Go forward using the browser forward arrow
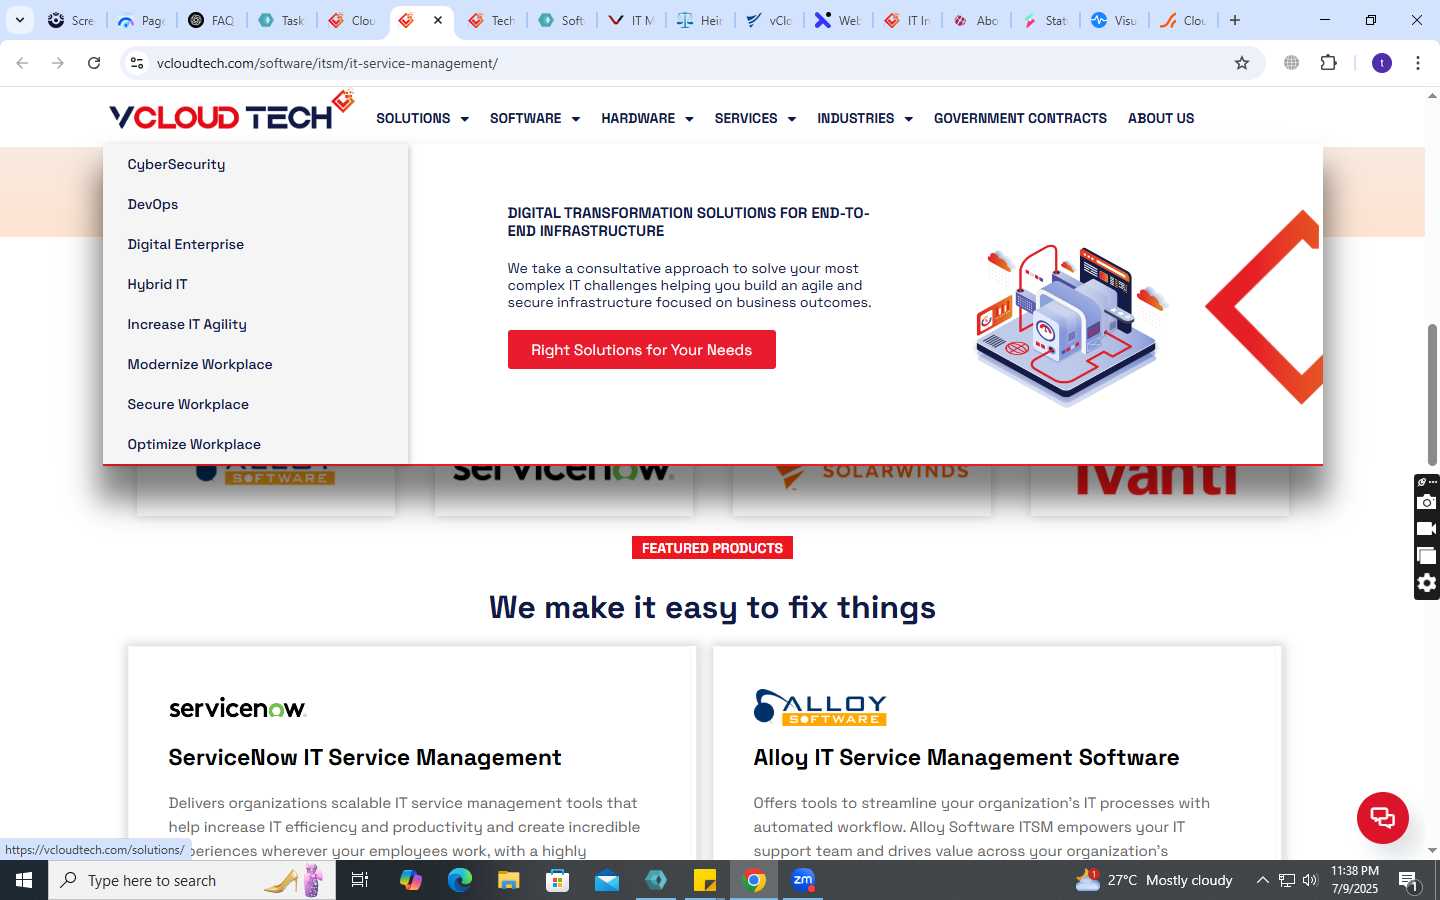The width and height of the screenshot is (1440, 900). (58, 63)
